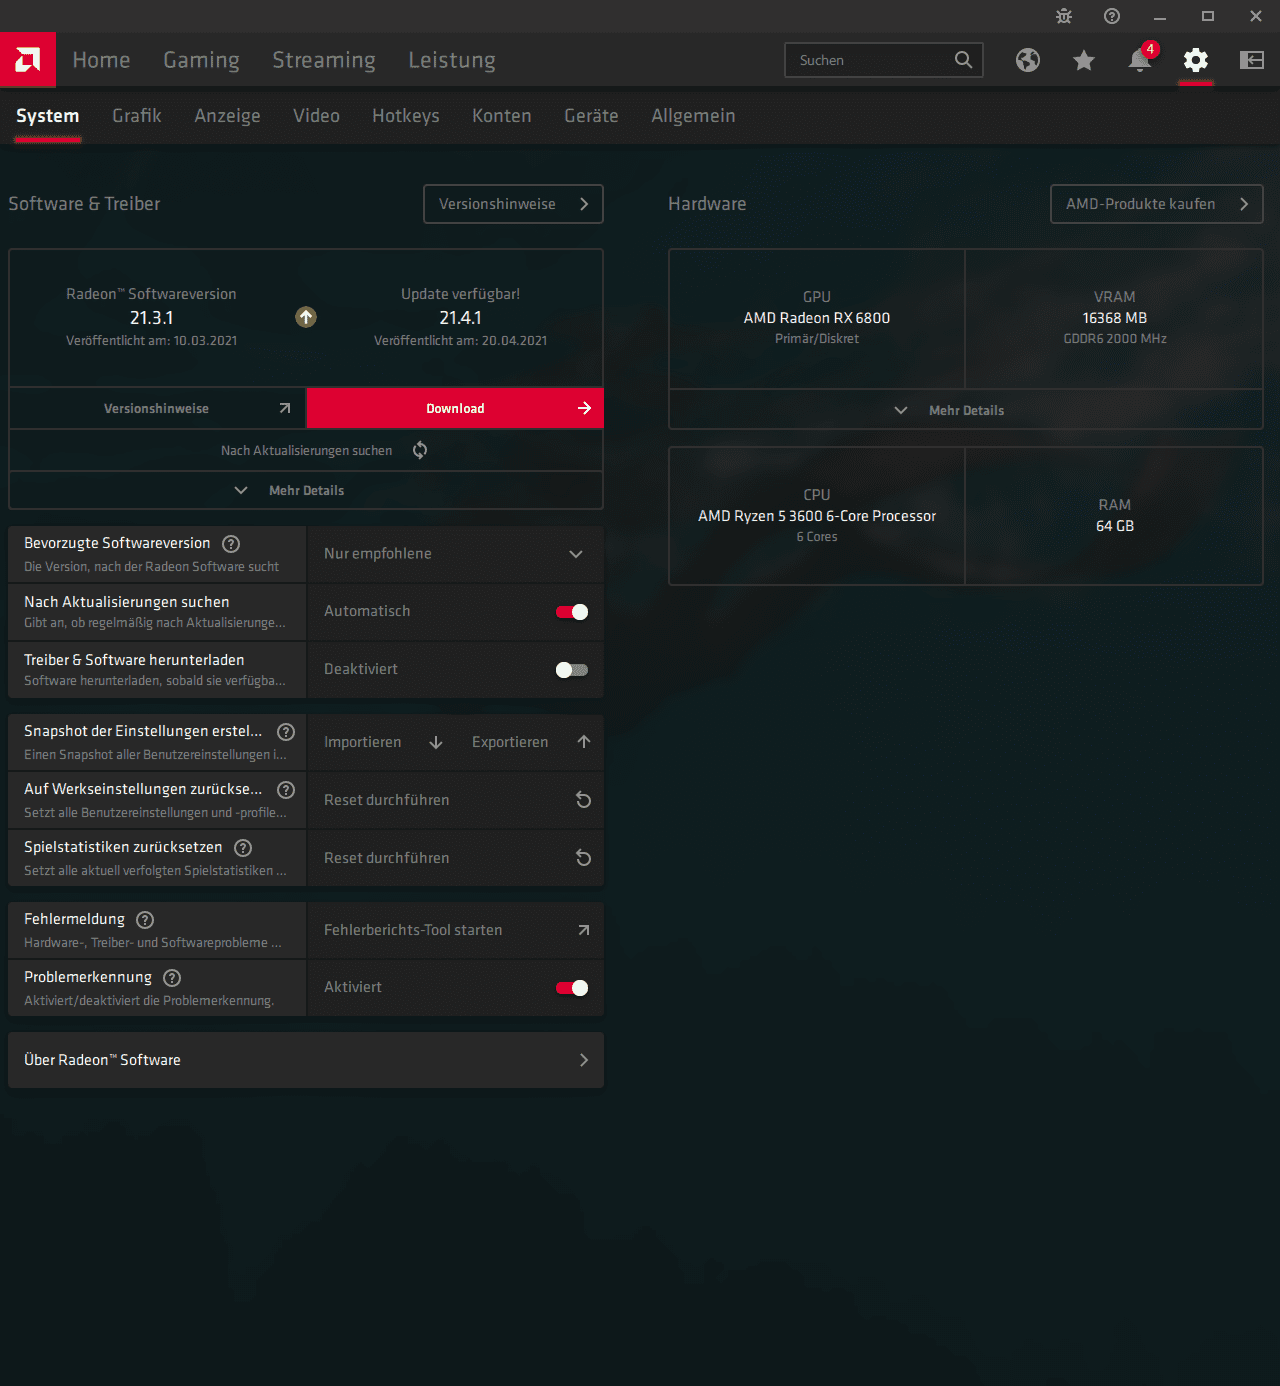The height and width of the screenshot is (1386, 1280).
Task: Click the arrow on the red Download button
Action: [x=584, y=408]
